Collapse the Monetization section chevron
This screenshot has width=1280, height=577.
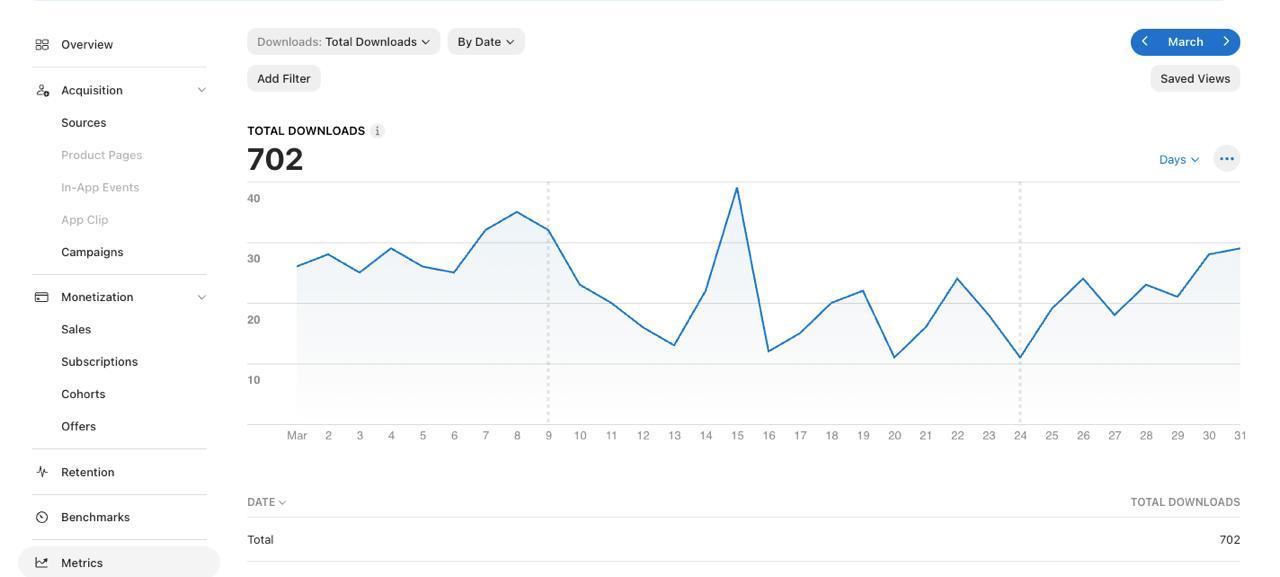click(202, 297)
